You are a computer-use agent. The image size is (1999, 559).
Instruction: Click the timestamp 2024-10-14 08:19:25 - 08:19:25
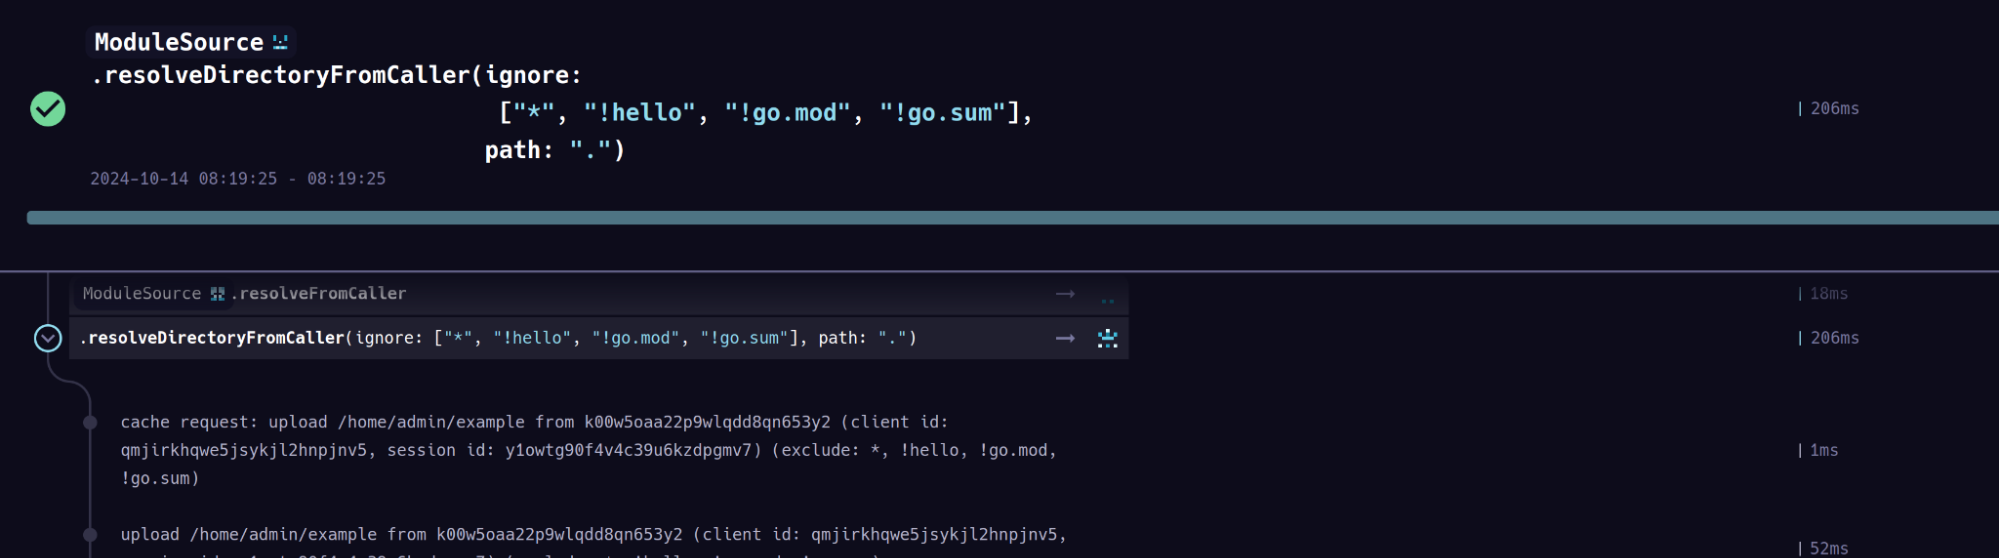click(x=238, y=179)
